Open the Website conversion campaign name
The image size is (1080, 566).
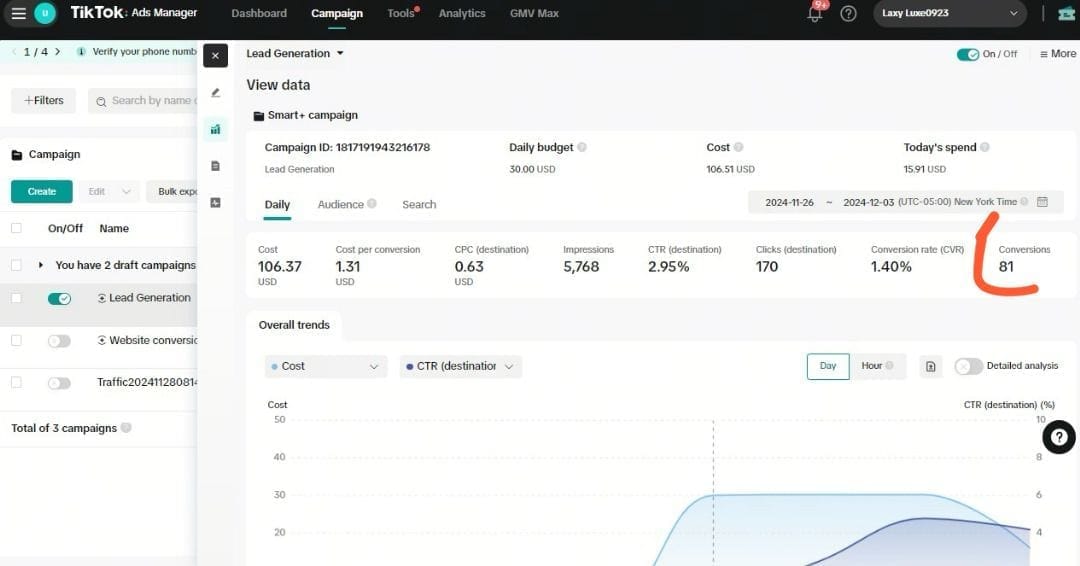[153, 340]
